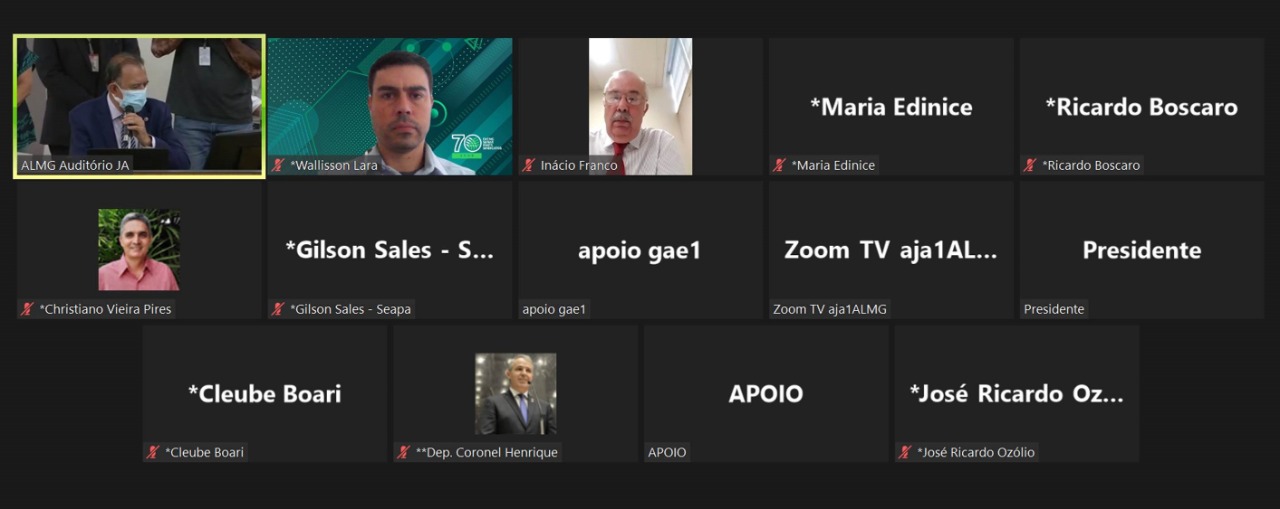This screenshot has width=1280, height=509.
Task: Click the large Cleube Boari name text
Action: (x=265, y=394)
